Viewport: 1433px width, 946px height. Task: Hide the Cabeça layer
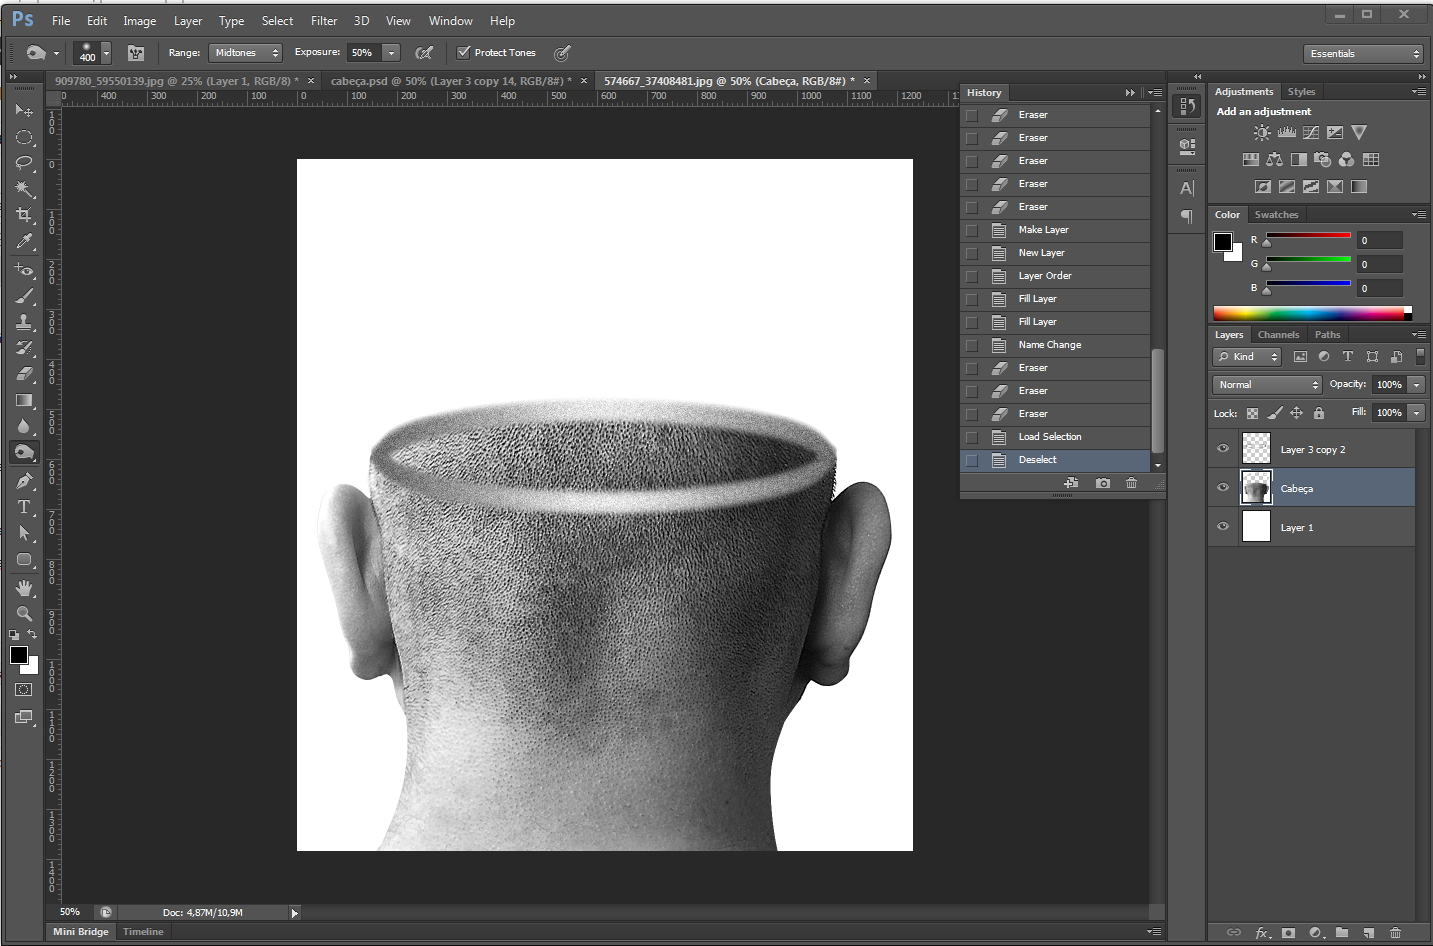(1222, 488)
